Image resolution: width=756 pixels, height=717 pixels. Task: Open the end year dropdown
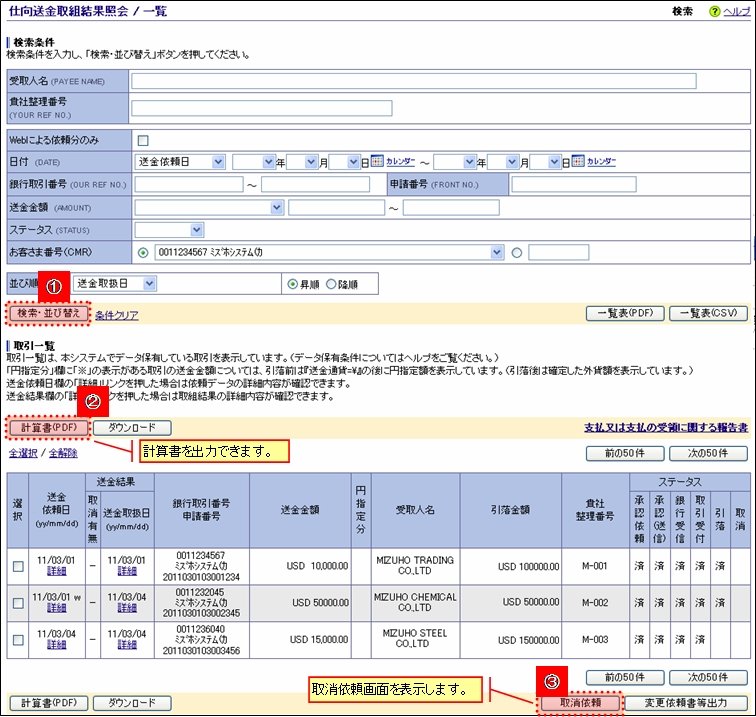(455, 162)
